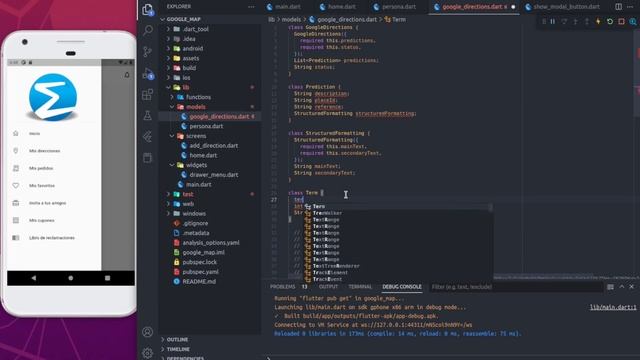The width and height of the screenshot is (640, 360).
Task: Switch to the main.dart editor tab
Action: 287,7
